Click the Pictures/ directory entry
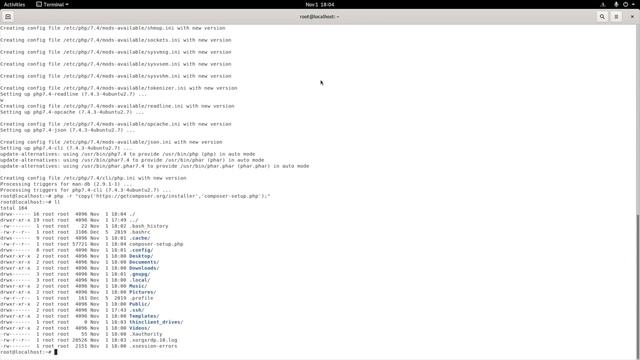 142,292
